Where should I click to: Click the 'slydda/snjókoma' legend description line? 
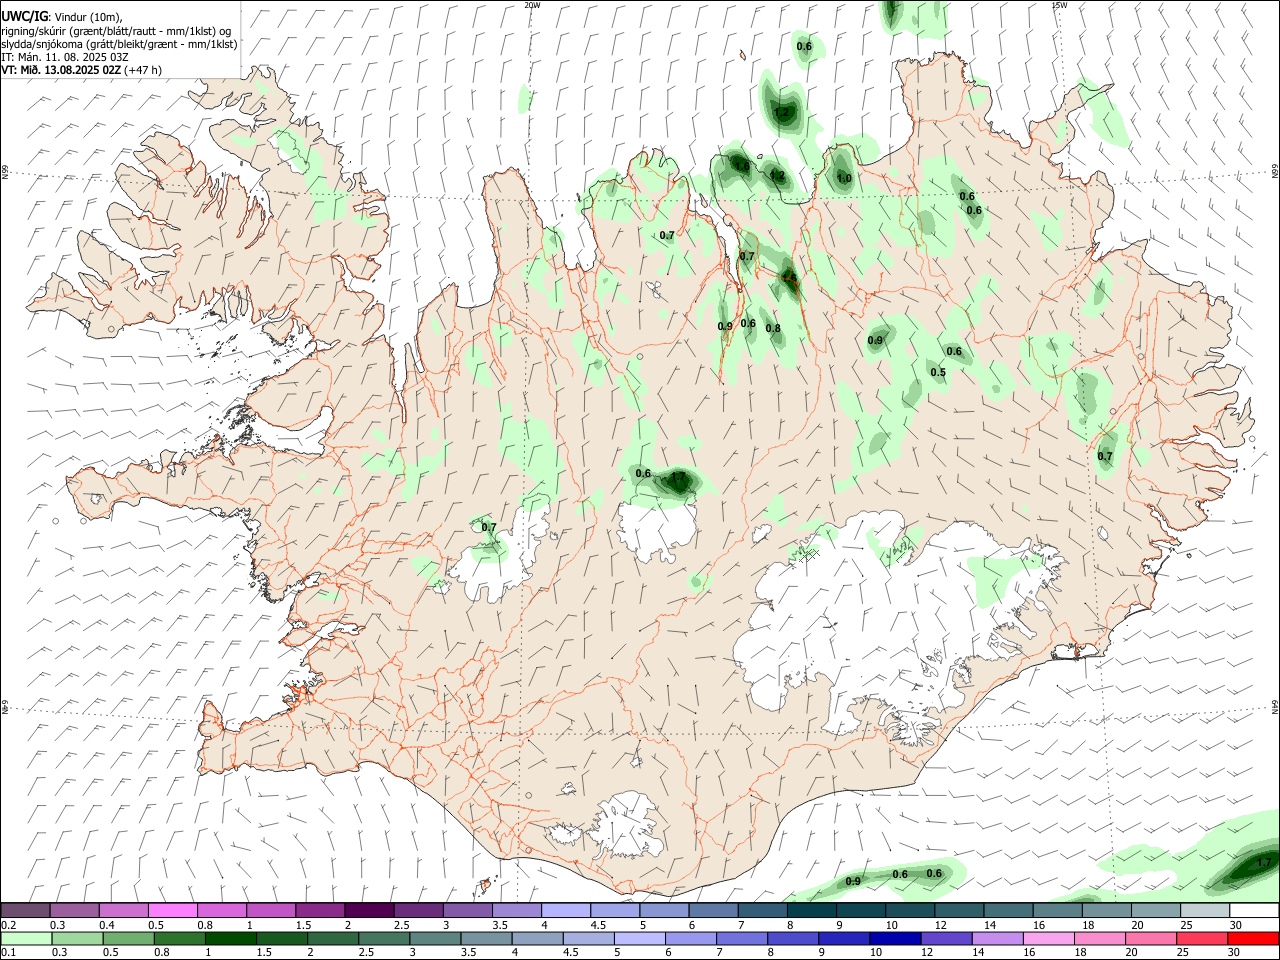pyautogui.click(x=119, y=44)
